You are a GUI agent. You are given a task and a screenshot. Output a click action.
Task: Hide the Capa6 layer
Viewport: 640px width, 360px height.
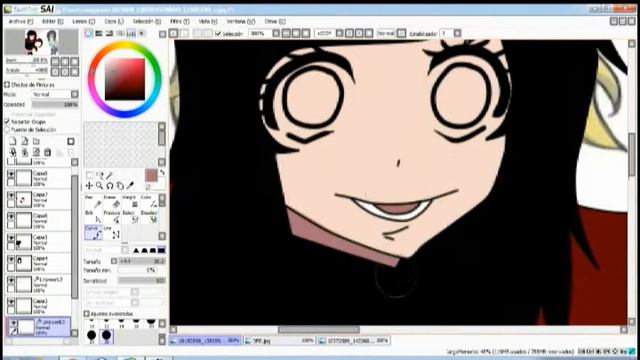pyautogui.click(x=11, y=216)
